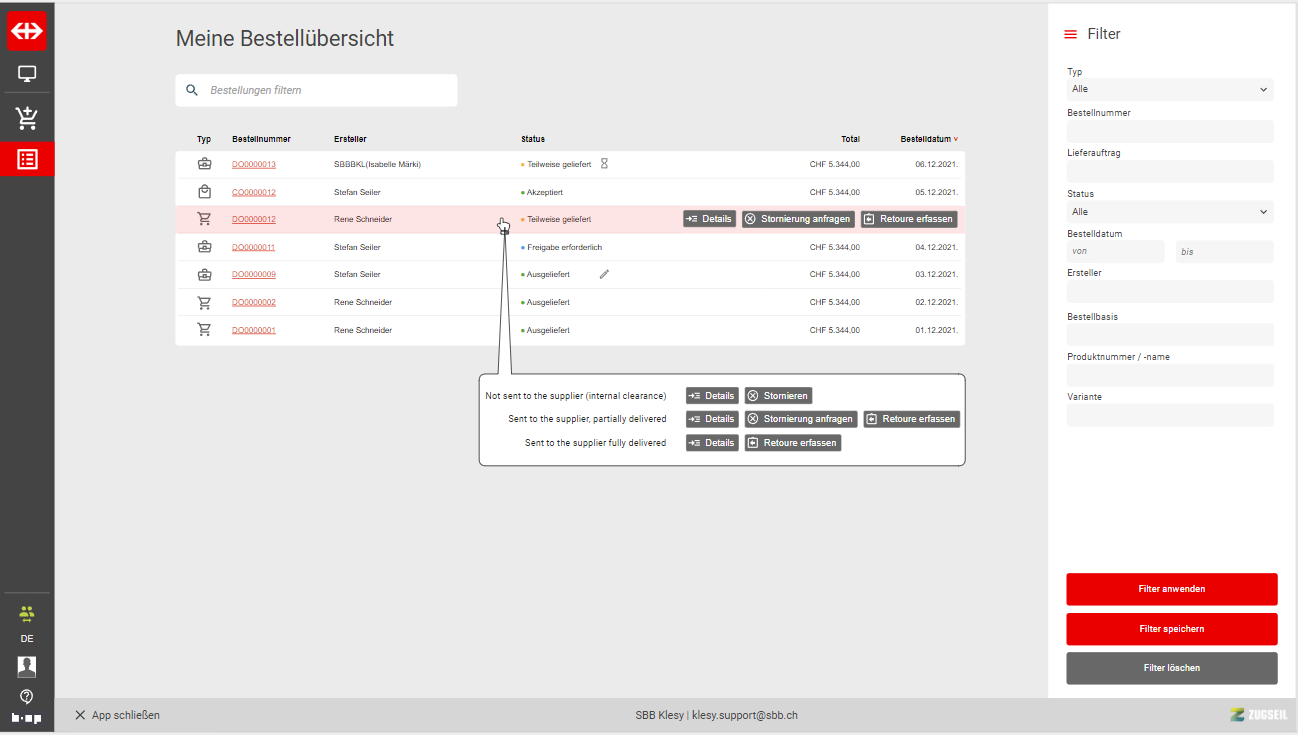Click the pencil edit icon for DO0000009
Viewport: 1298px width, 735px height.
pos(604,274)
